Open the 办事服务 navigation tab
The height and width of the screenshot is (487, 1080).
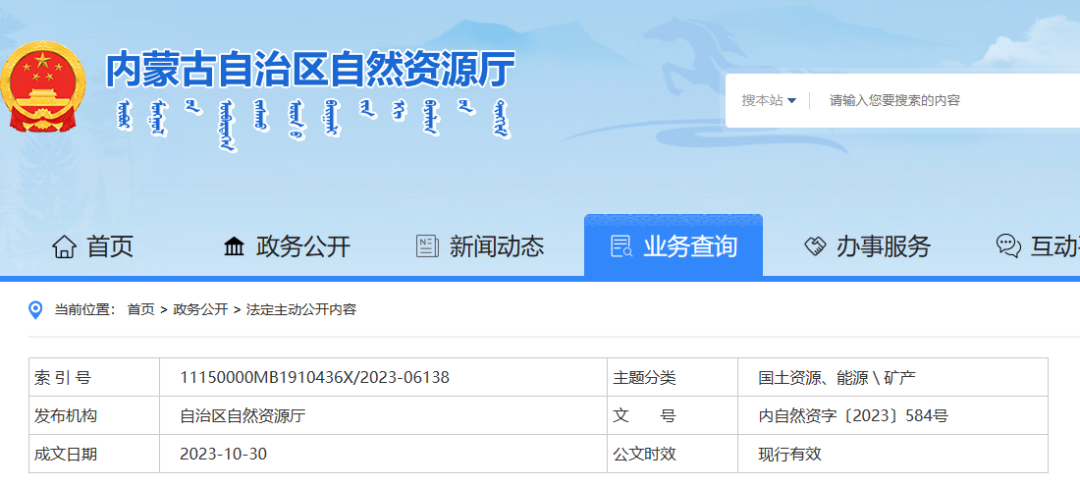click(867, 246)
